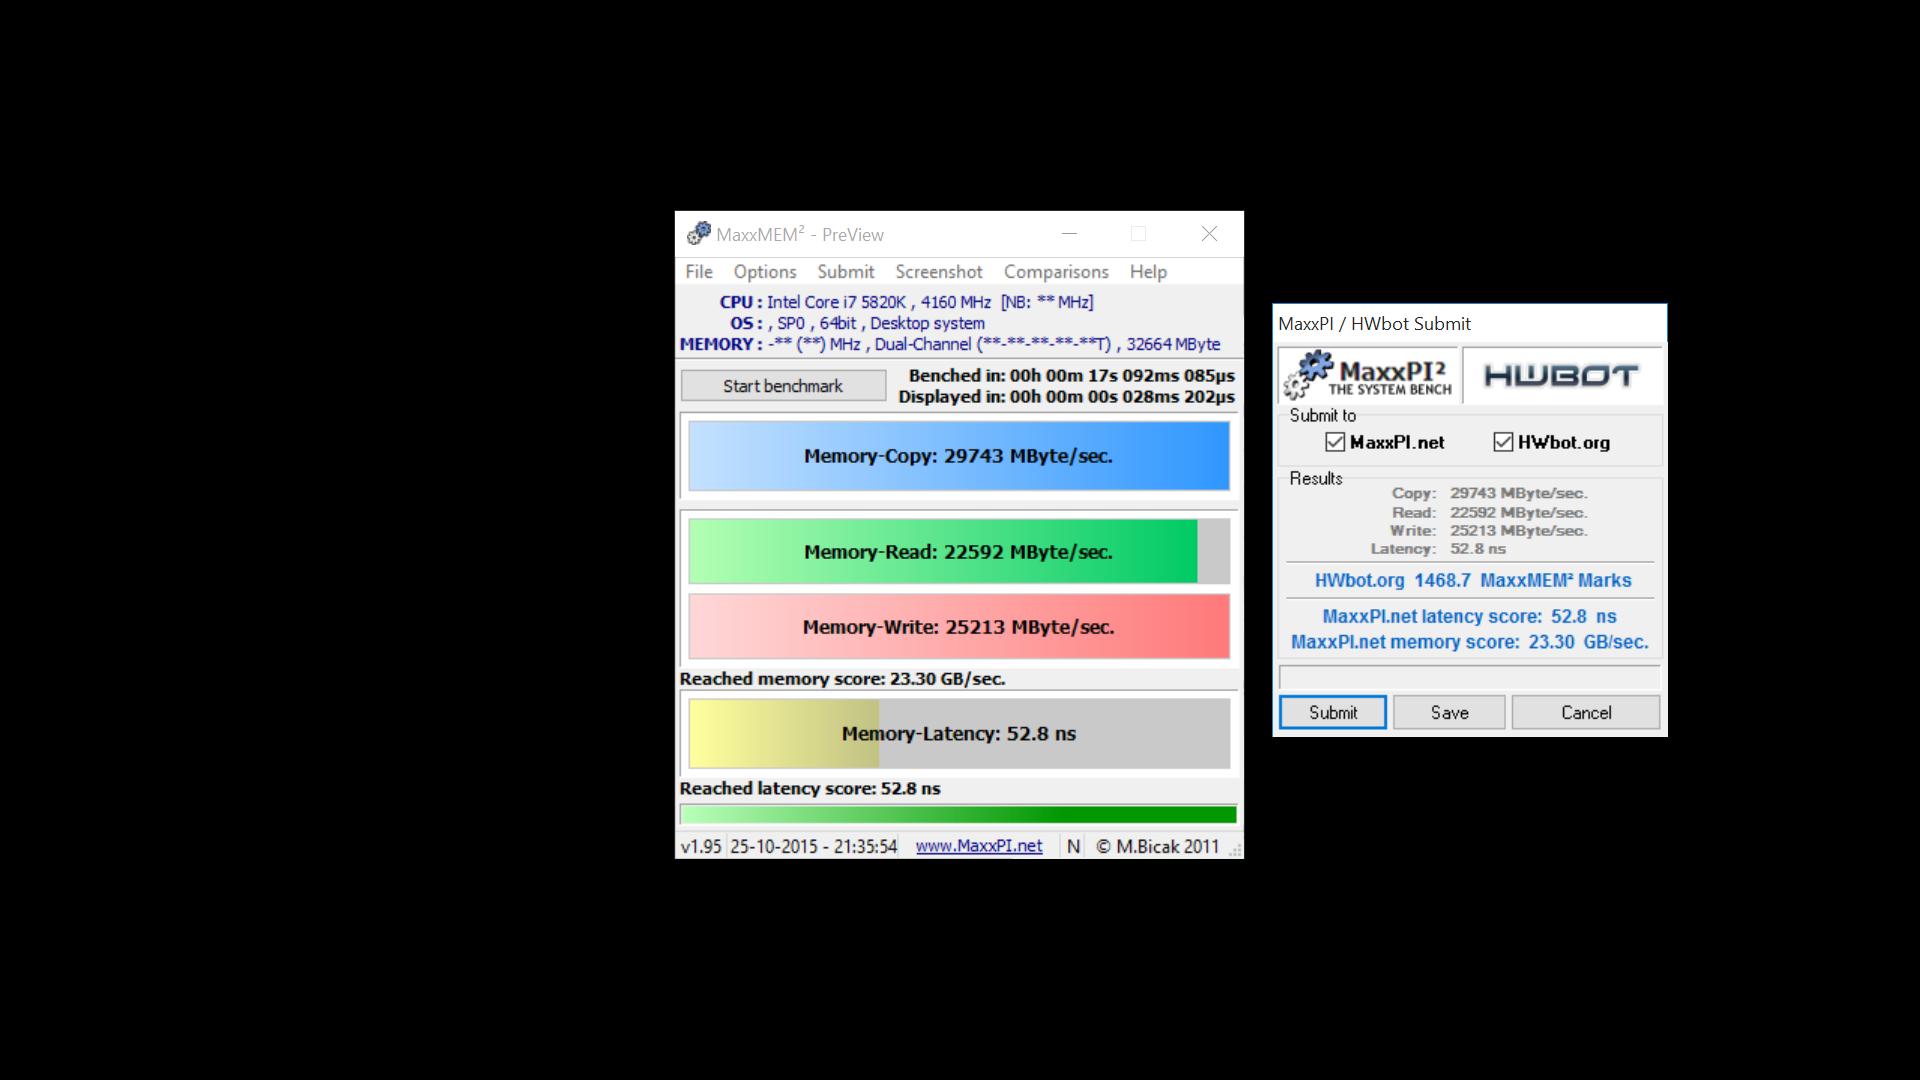The image size is (1920, 1080).
Task: Open the Submit menu in MaxxMEM
Action: (846, 272)
